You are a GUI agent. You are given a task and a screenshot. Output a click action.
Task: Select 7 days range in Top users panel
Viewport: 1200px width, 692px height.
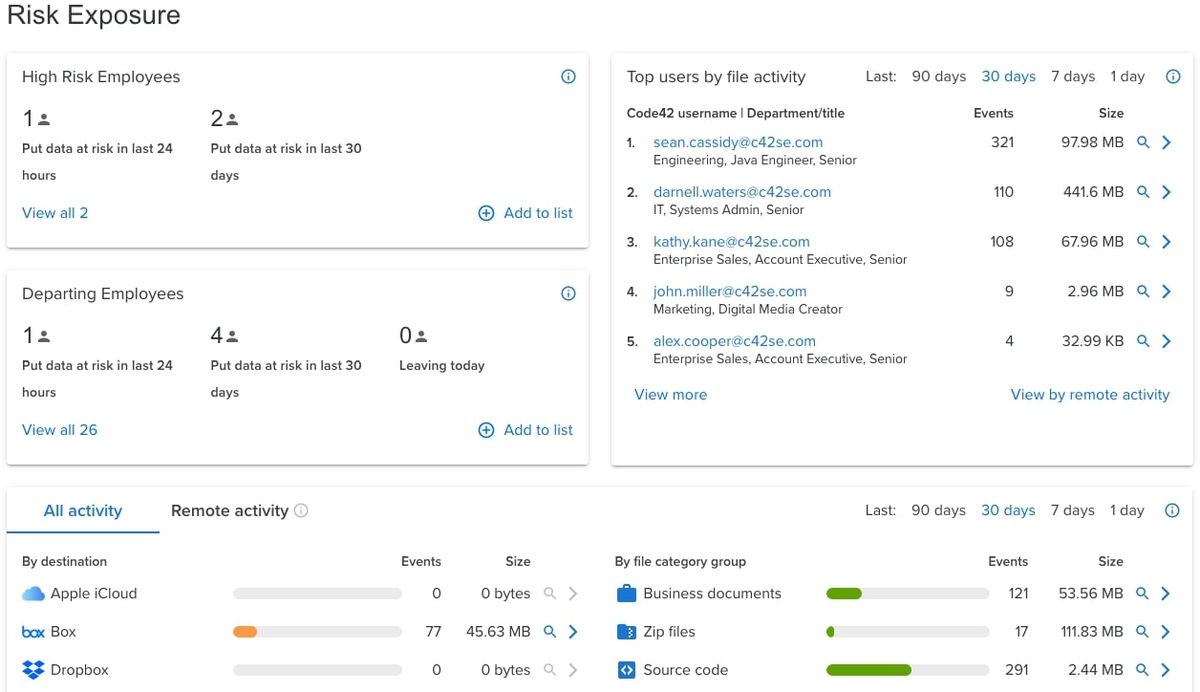[1073, 77]
